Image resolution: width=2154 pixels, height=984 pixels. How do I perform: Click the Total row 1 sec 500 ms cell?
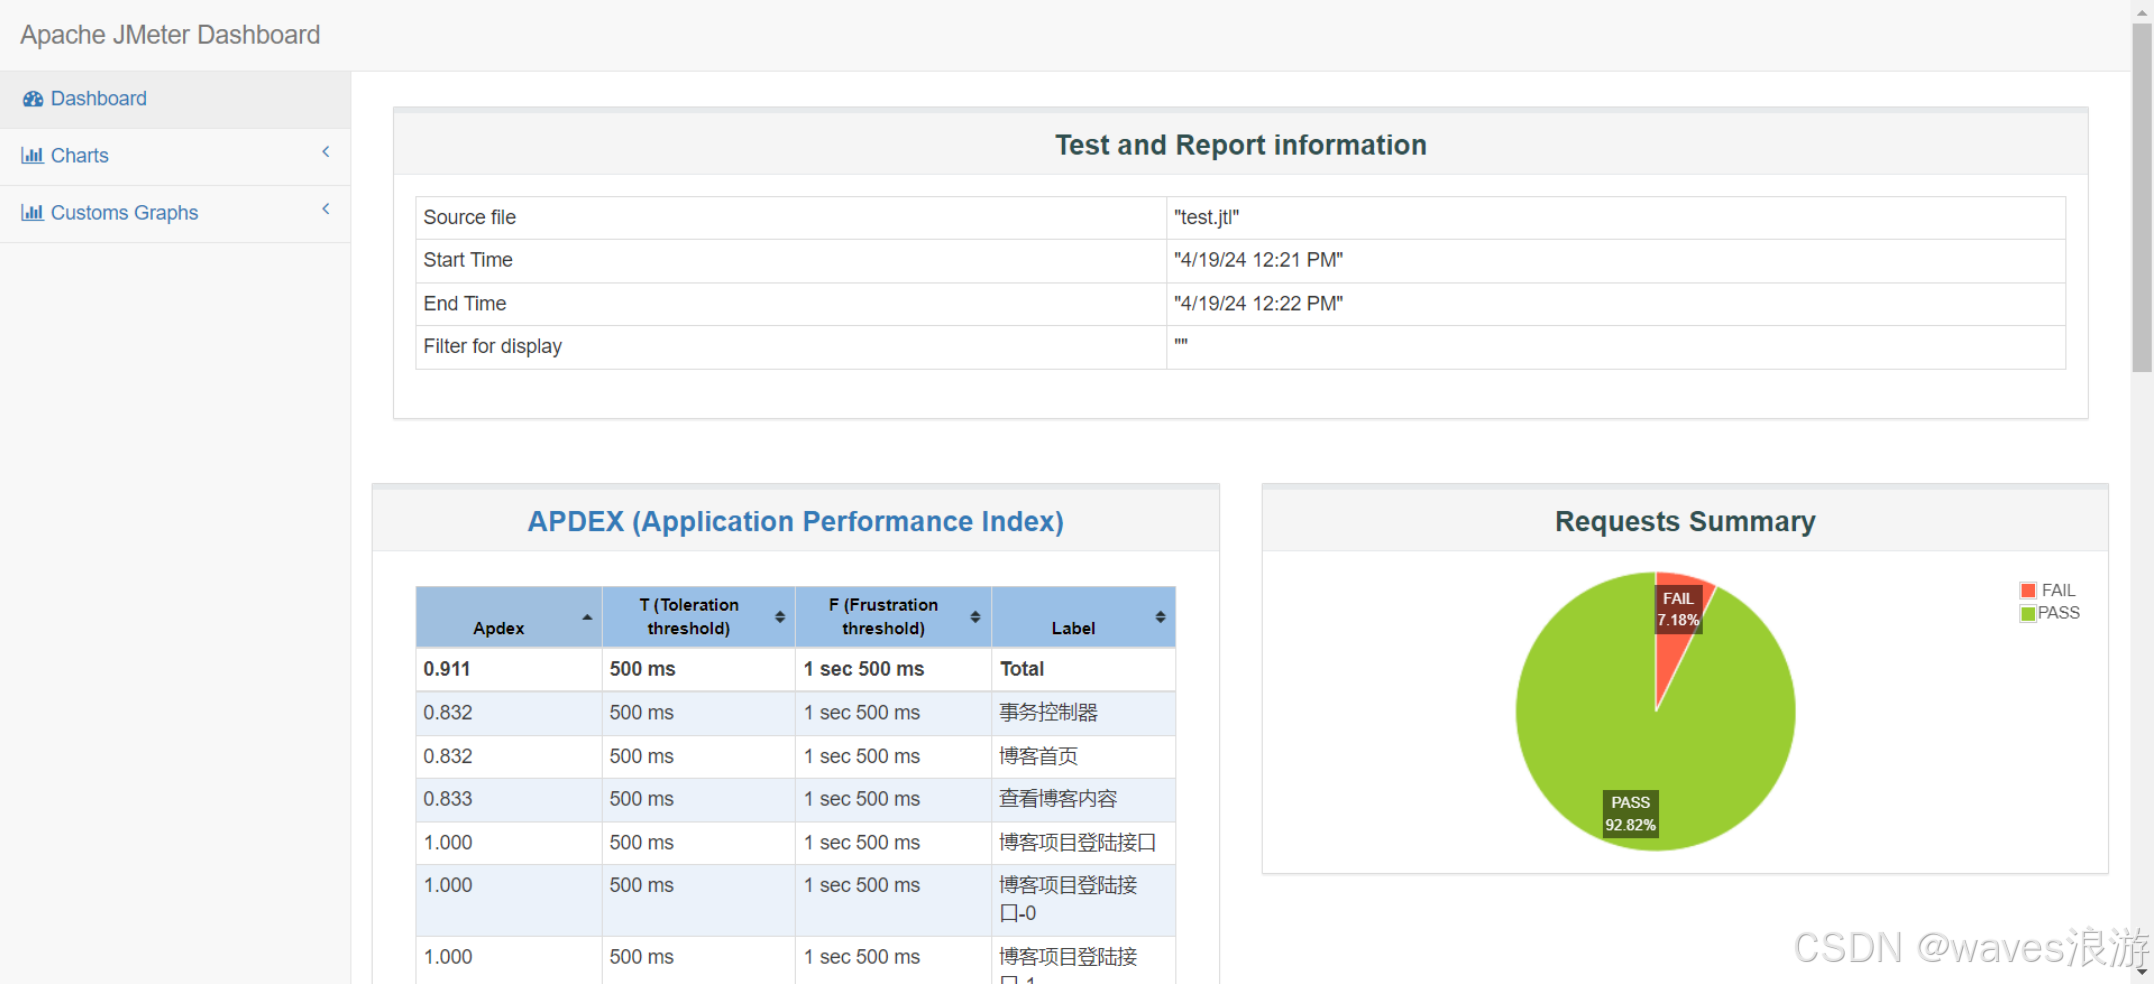[x=893, y=669]
